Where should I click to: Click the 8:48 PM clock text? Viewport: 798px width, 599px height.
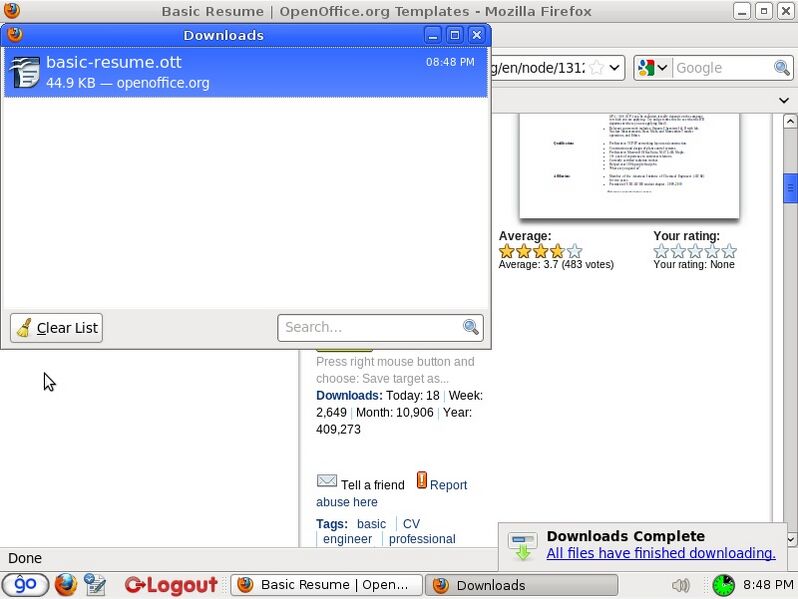pyautogui.click(x=768, y=585)
